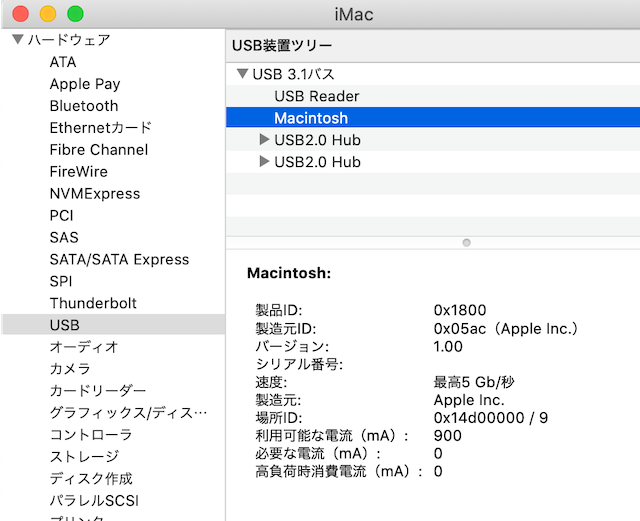
Task: Collapse the USB 3.1バス tree node
Action: click(x=242, y=73)
